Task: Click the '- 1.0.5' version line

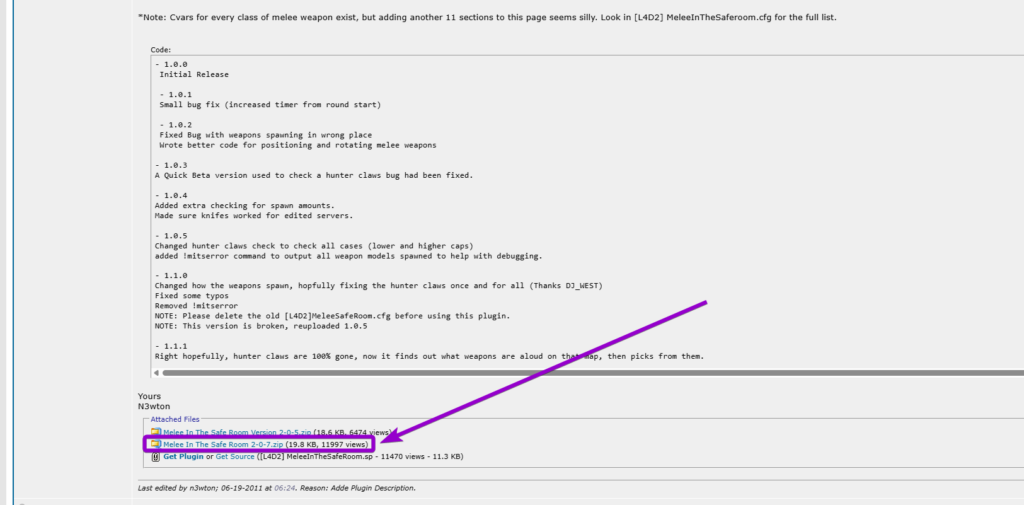Action: tap(171, 235)
